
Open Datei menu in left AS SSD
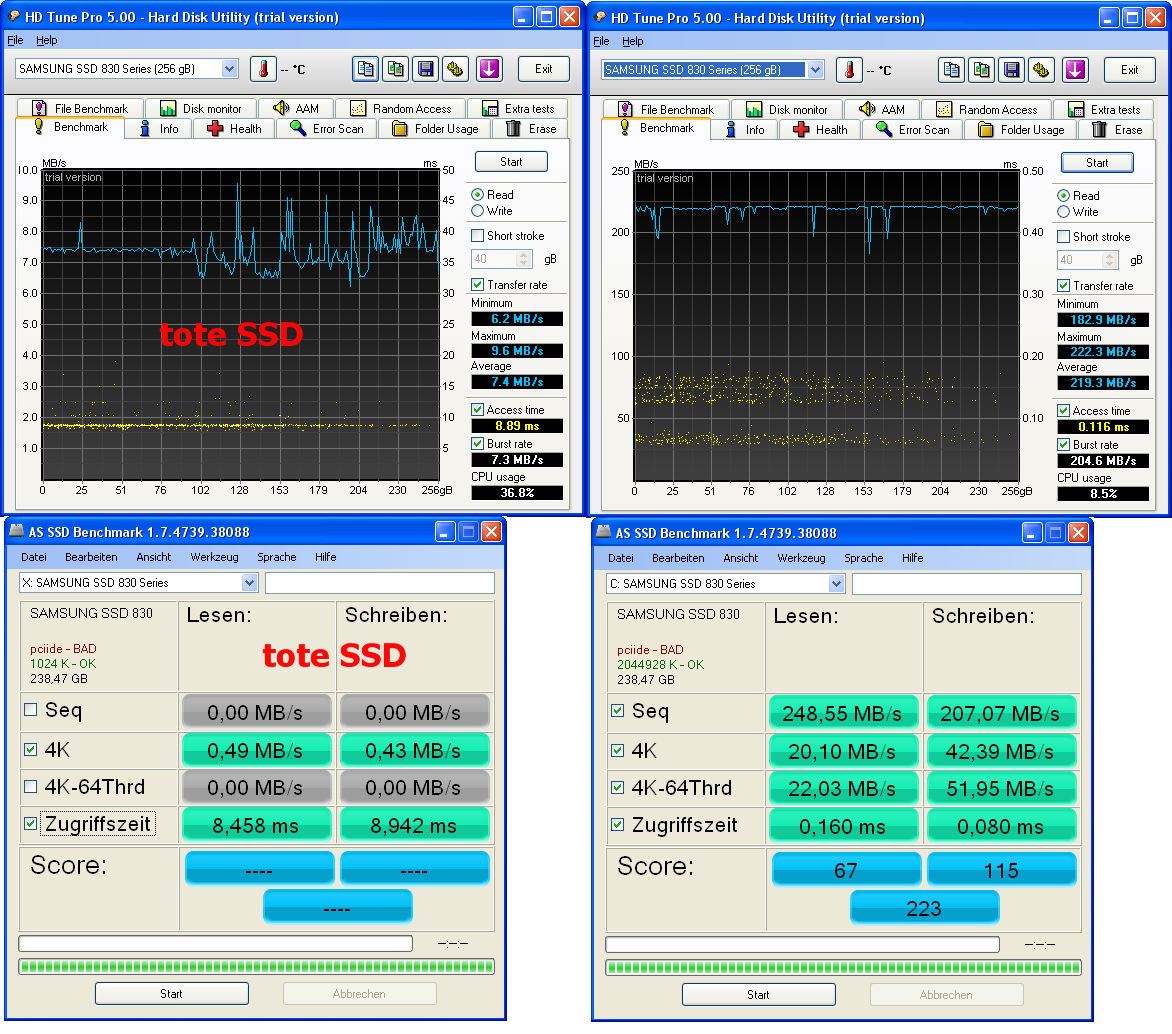(x=34, y=557)
